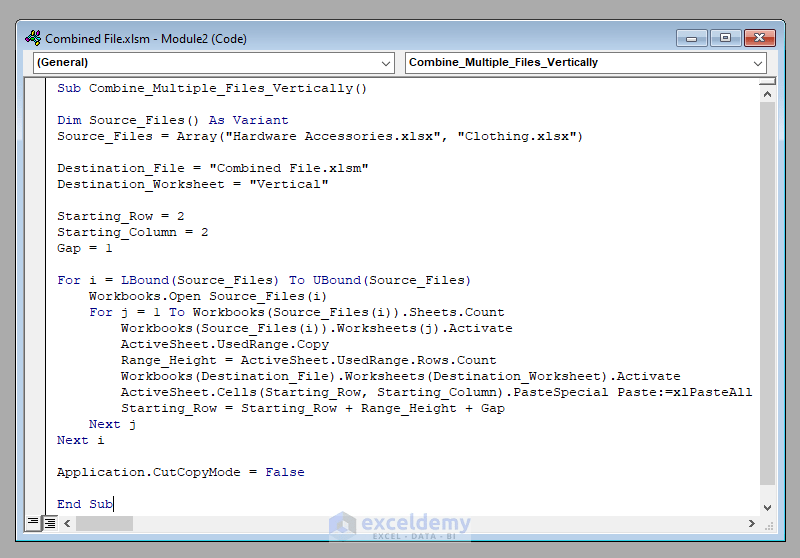Click 'Destination_Worksheet = "Vertical"' line
Viewport: 800px width, 558px height.
point(192,184)
